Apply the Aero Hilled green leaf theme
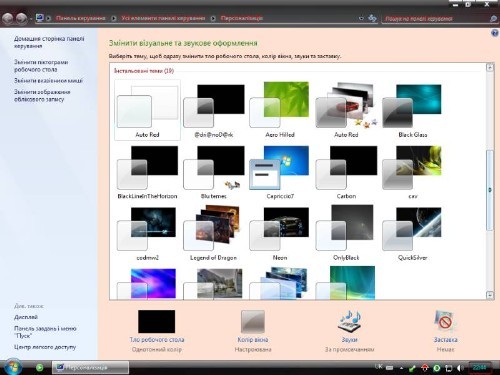The width and height of the screenshot is (500, 375). pyautogui.click(x=280, y=110)
